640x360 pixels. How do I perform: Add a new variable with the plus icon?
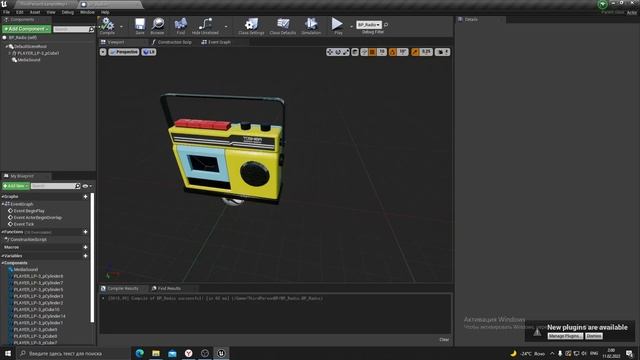click(85, 256)
